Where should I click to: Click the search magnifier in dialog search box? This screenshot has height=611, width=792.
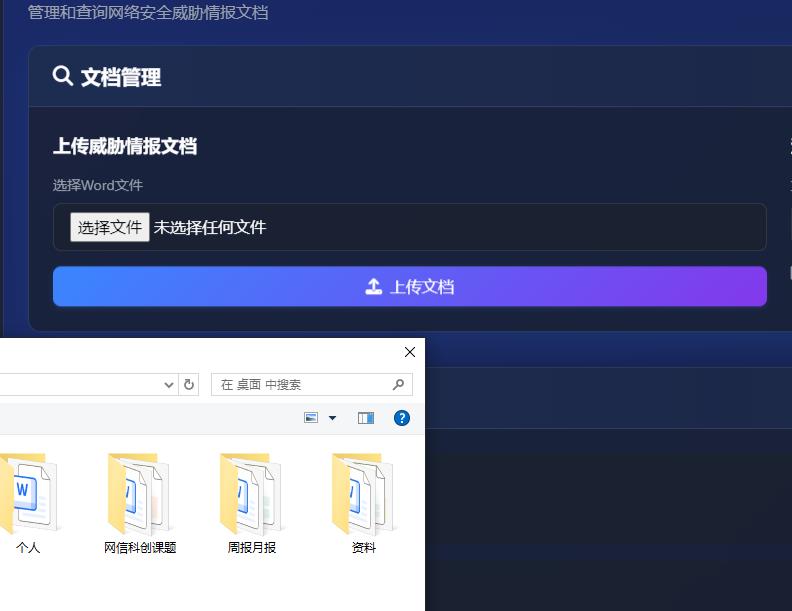pyautogui.click(x=398, y=384)
